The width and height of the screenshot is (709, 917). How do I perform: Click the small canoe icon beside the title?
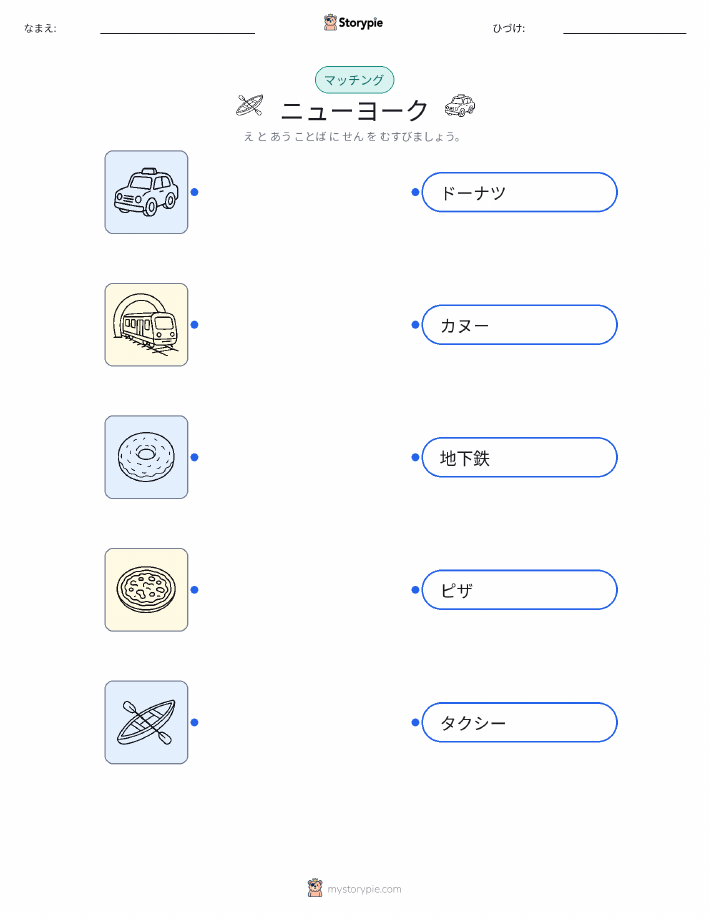point(250,106)
